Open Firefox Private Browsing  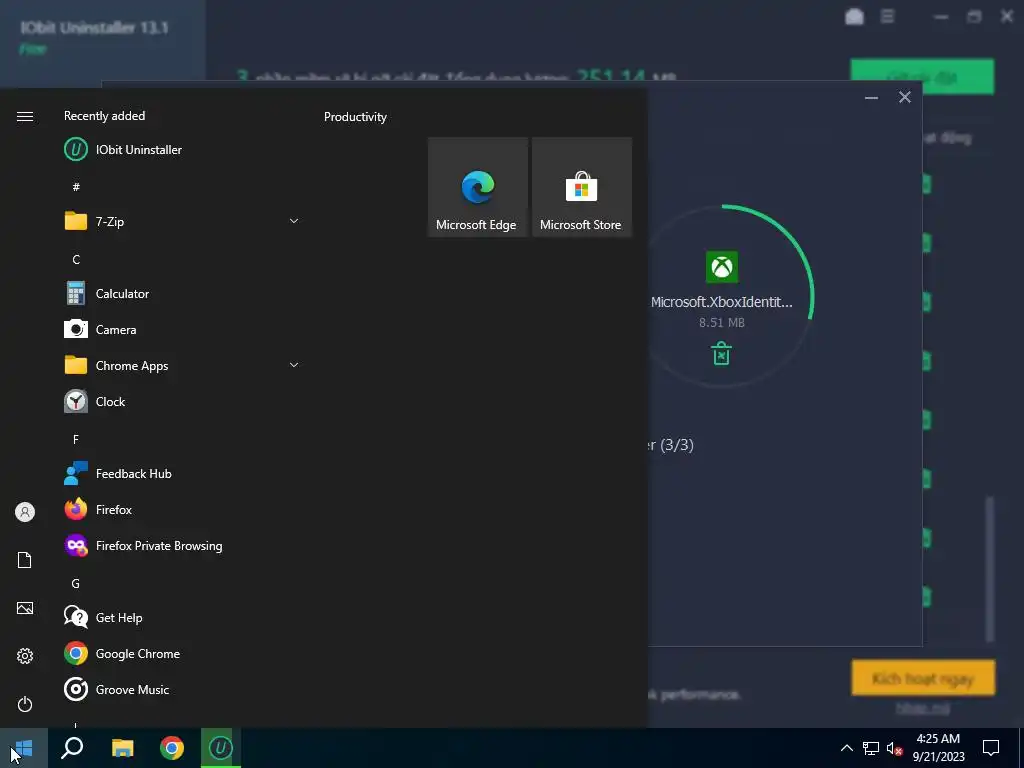click(182, 545)
